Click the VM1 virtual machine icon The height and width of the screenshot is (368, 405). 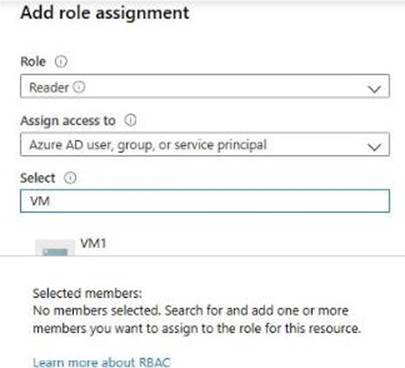(55, 248)
